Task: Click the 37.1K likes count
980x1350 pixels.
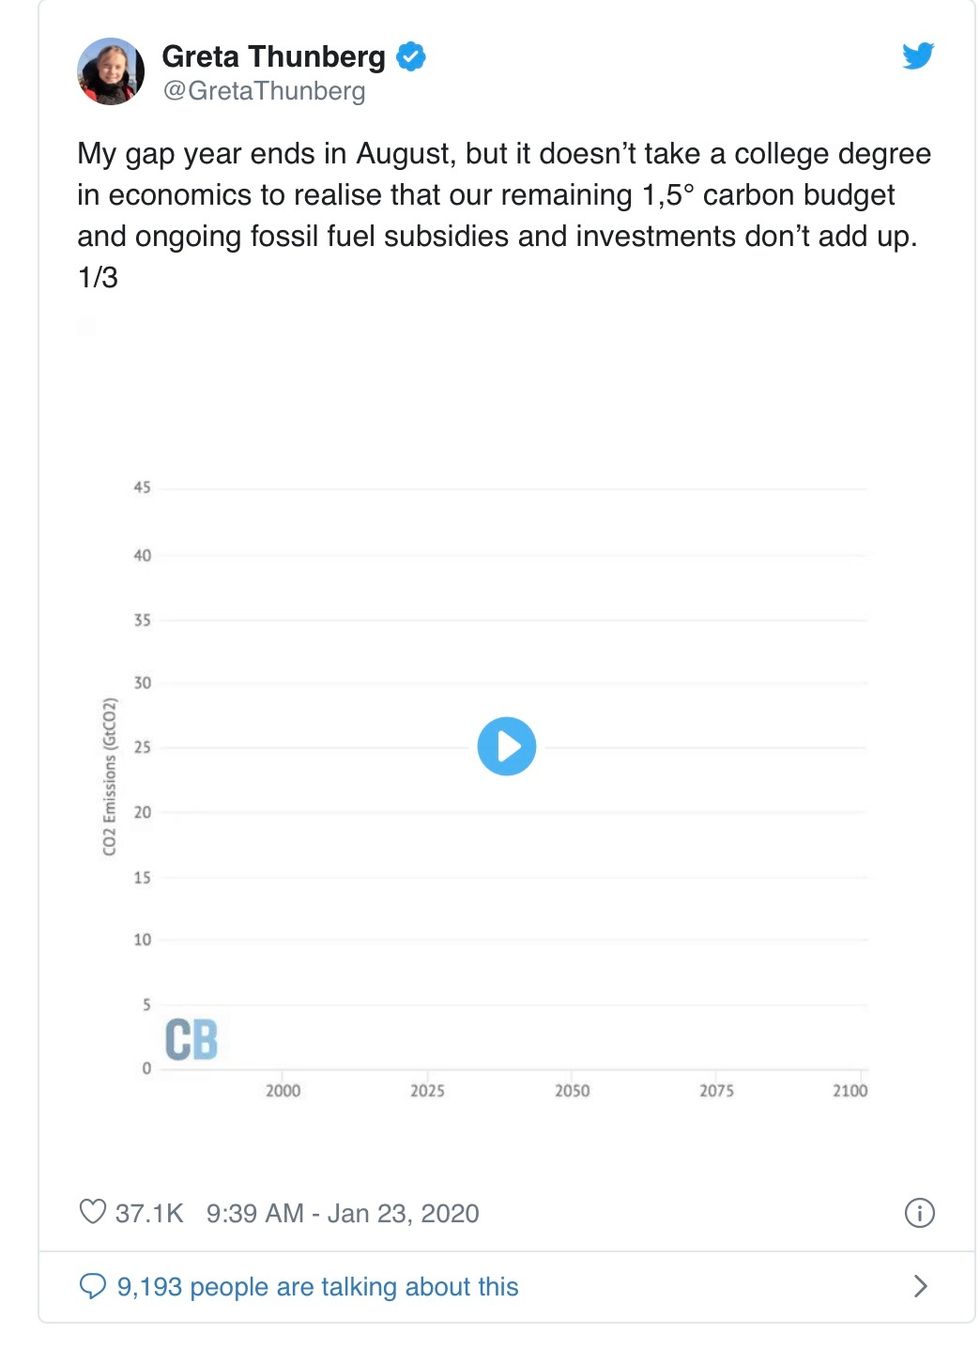Action: click(149, 1213)
